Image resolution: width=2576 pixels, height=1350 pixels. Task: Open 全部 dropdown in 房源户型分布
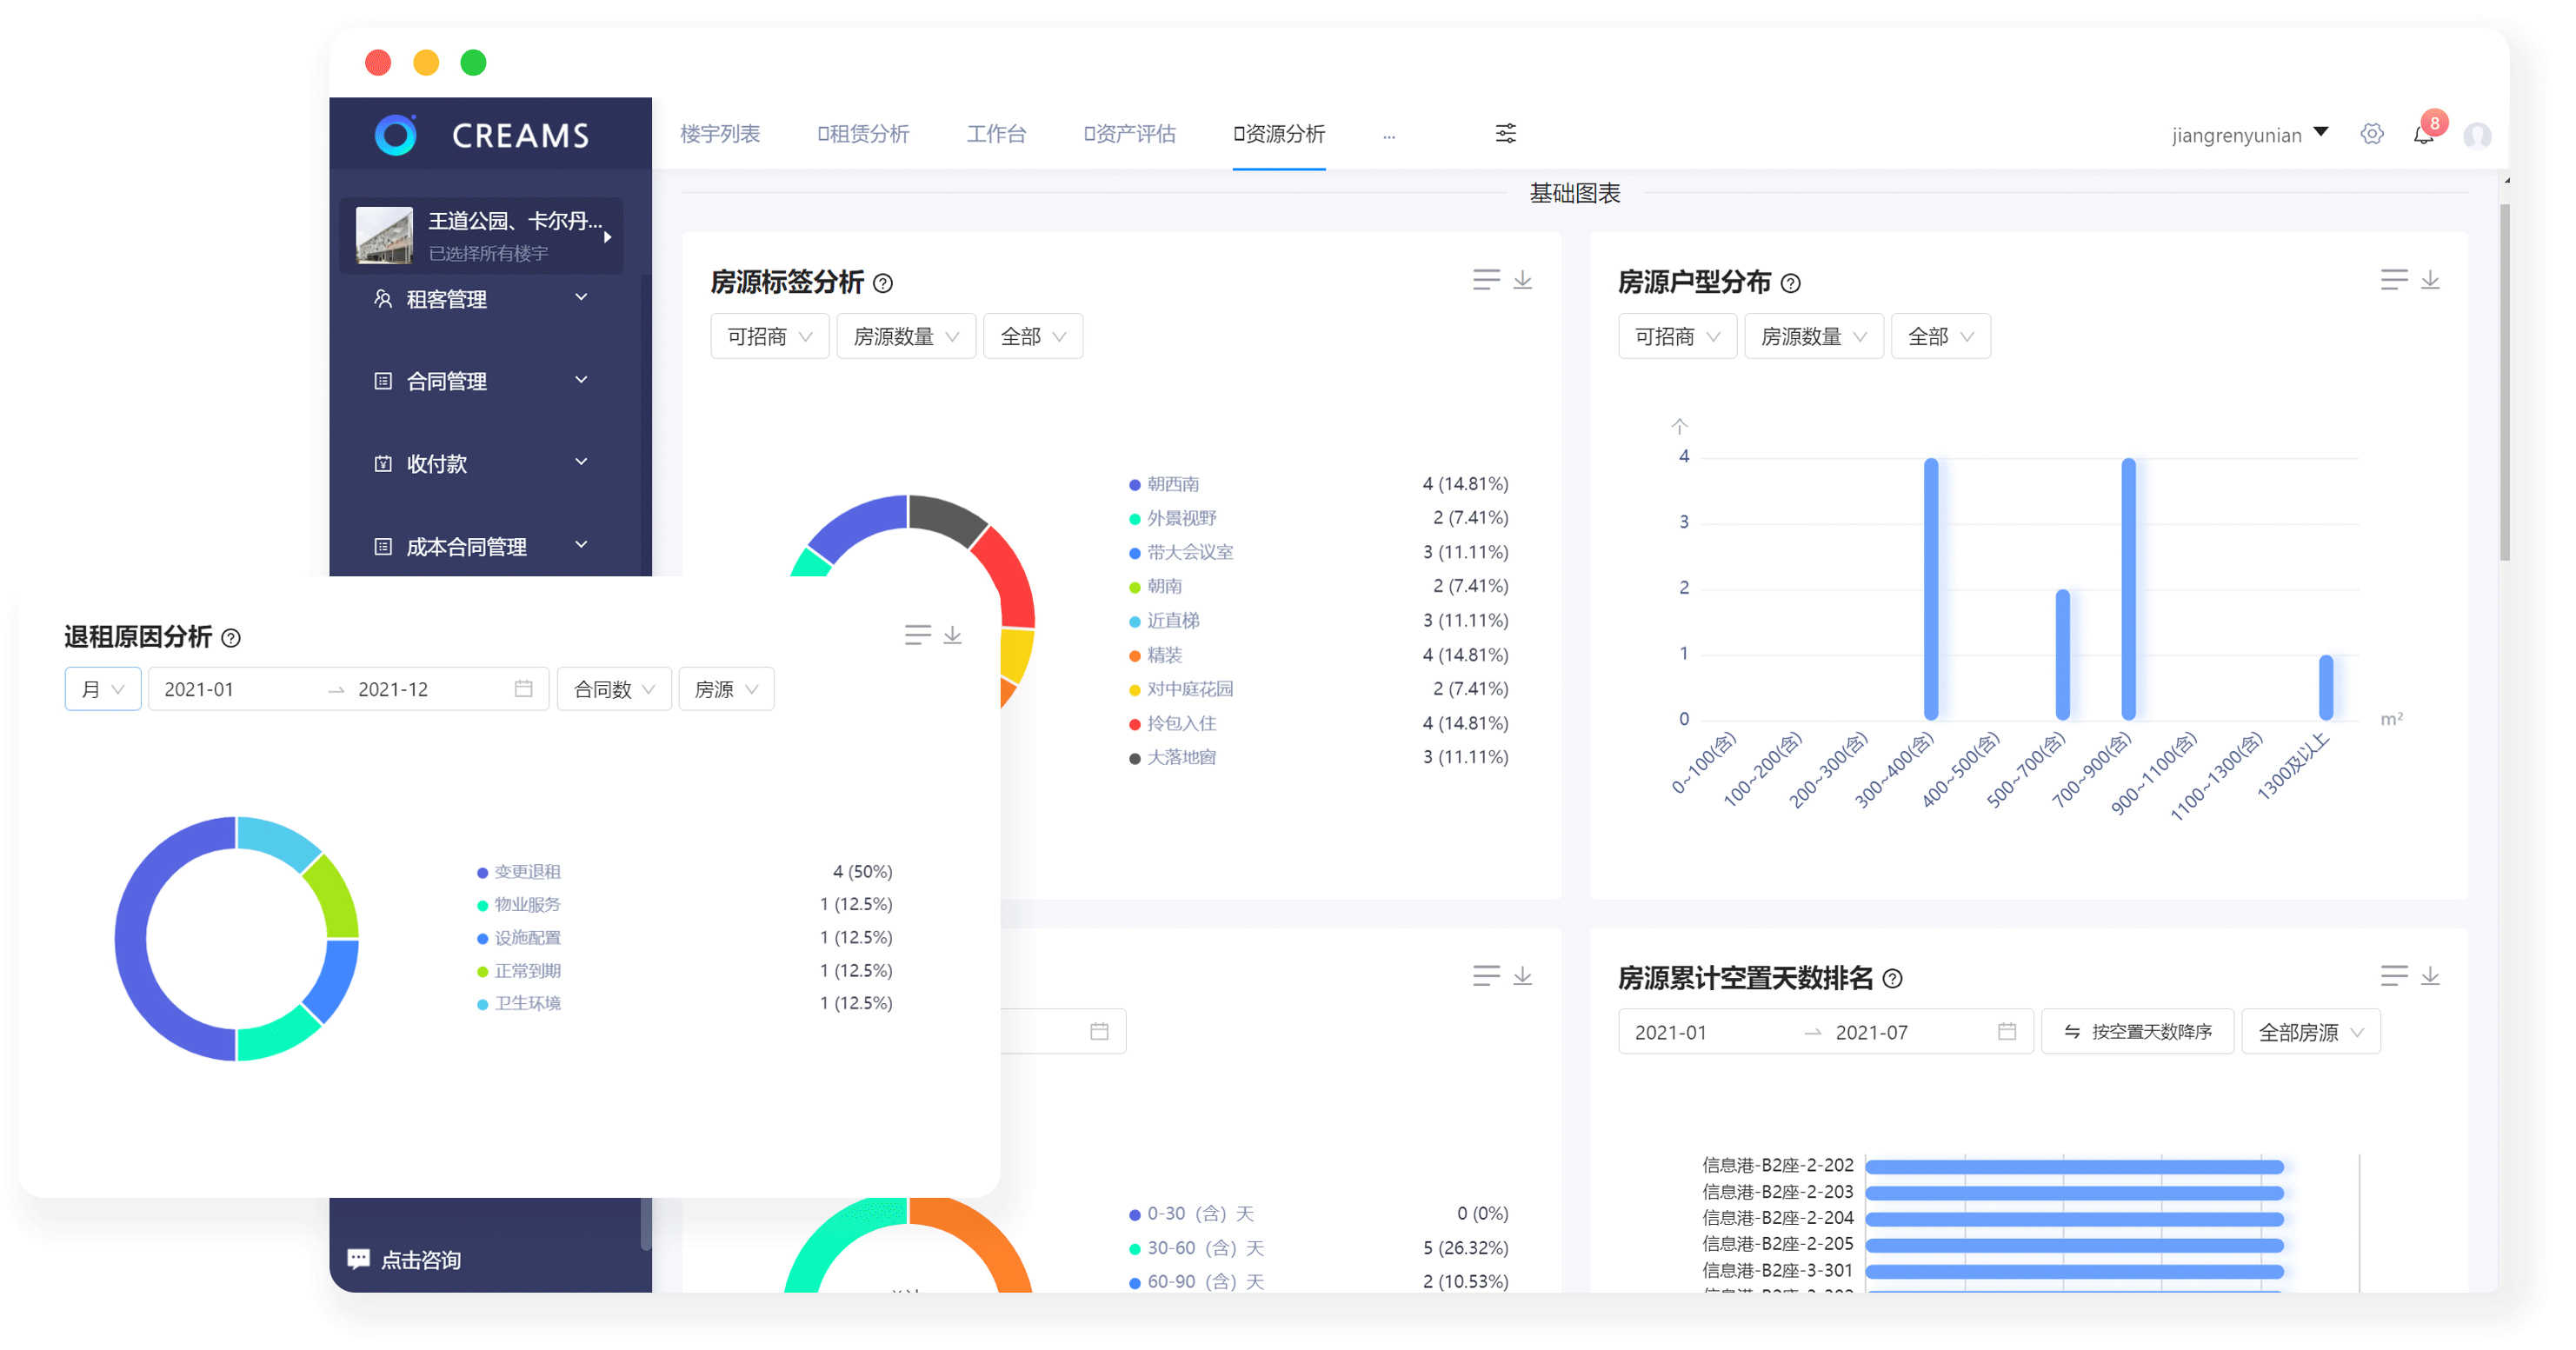coord(1940,337)
